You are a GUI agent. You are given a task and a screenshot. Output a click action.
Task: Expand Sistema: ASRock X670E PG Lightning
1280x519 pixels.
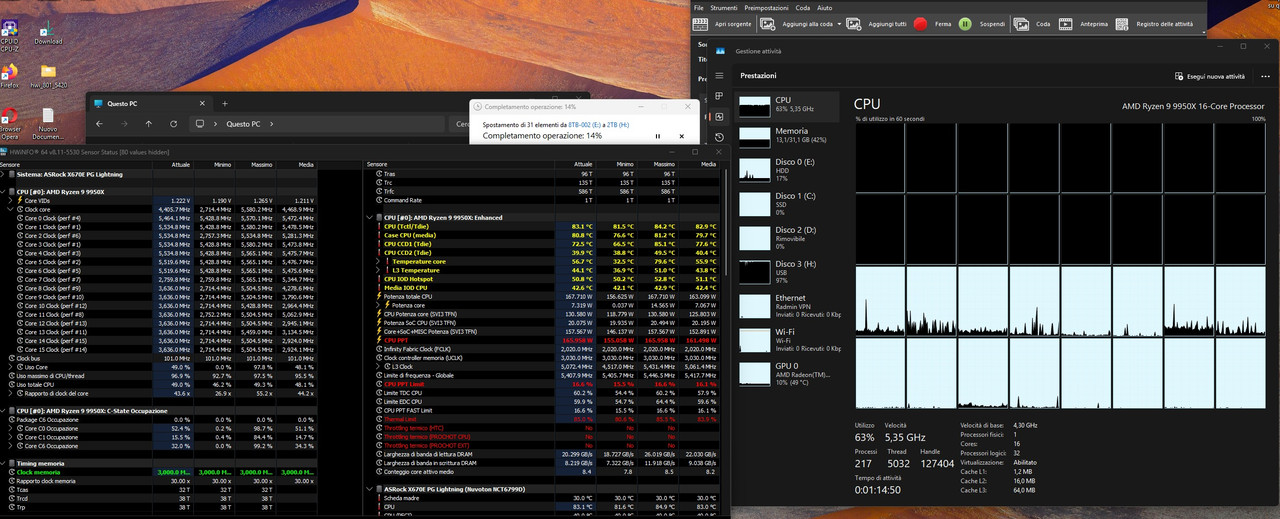pos(4,174)
